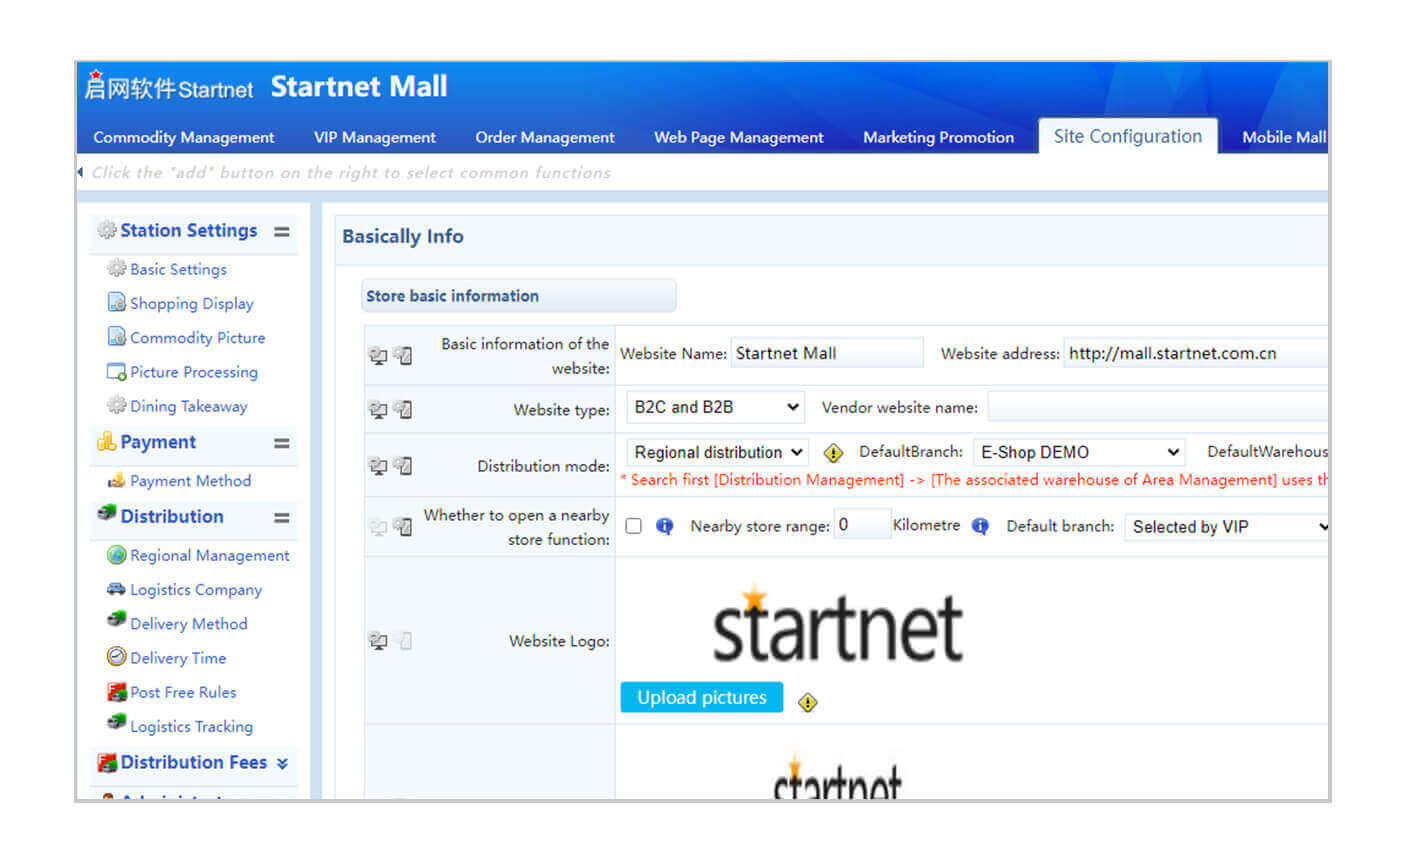Open the Website type dropdown
Viewport: 1410px width, 860px height.
(x=715, y=407)
